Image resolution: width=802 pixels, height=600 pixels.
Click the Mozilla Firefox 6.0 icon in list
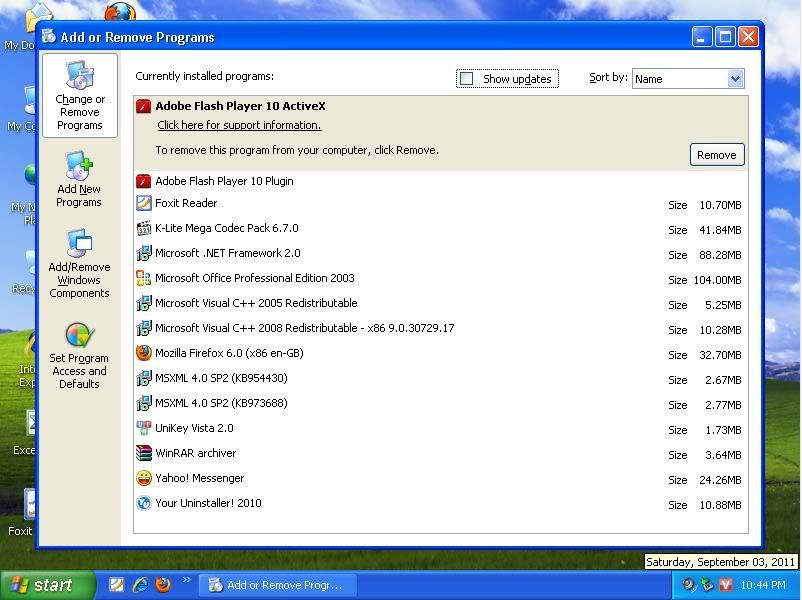pos(143,353)
